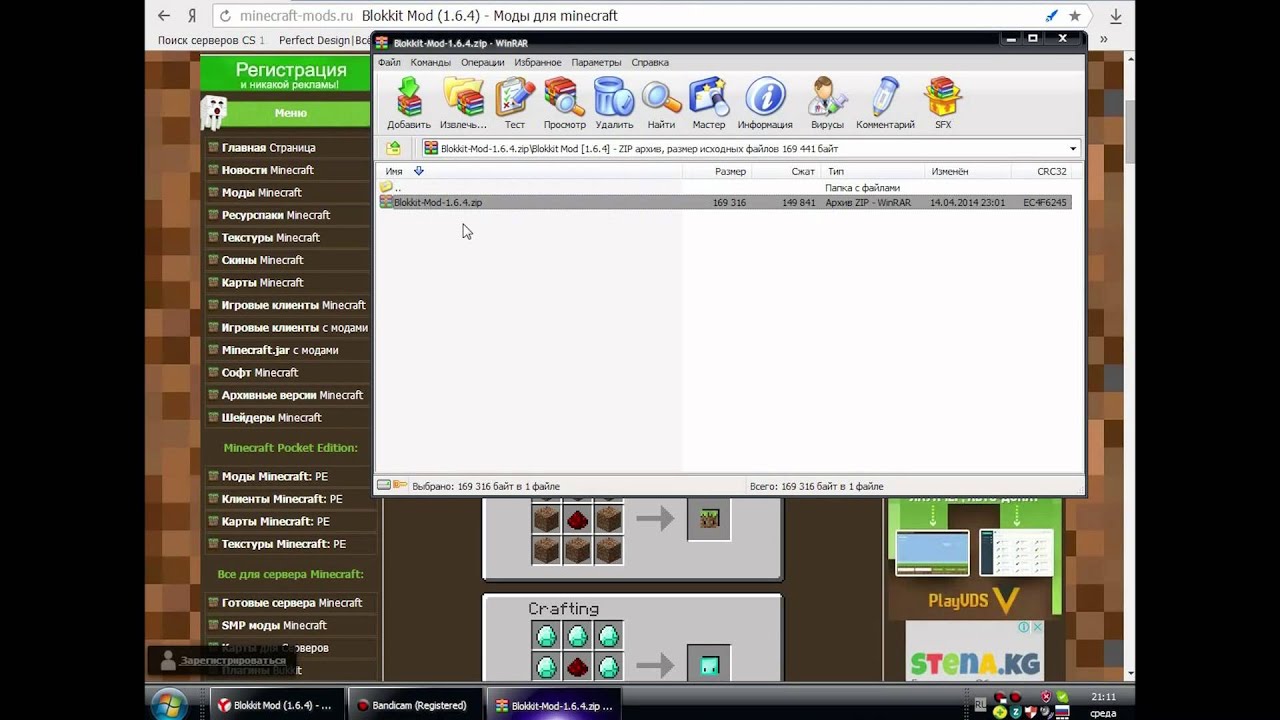Open Игровые клиенты Minecraft link

click(293, 305)
